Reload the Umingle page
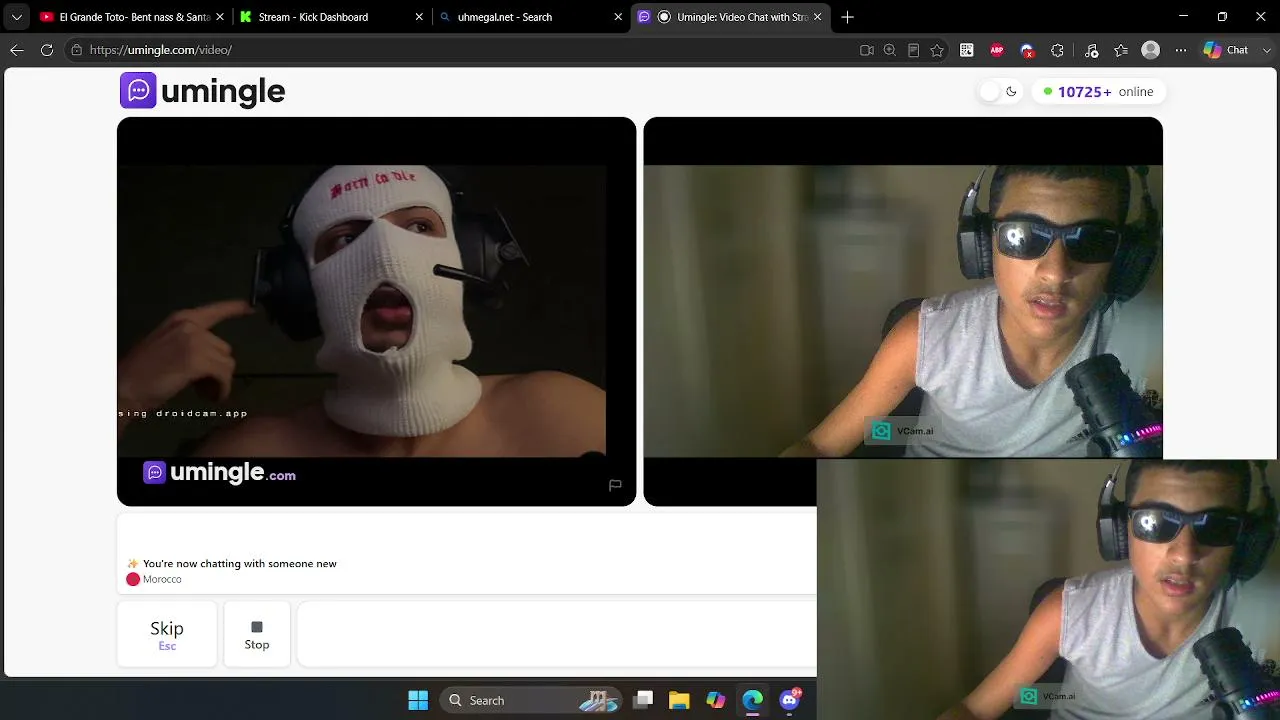Image resolution: width=1280 pixels, height=720 pixels. click(47, 50)
